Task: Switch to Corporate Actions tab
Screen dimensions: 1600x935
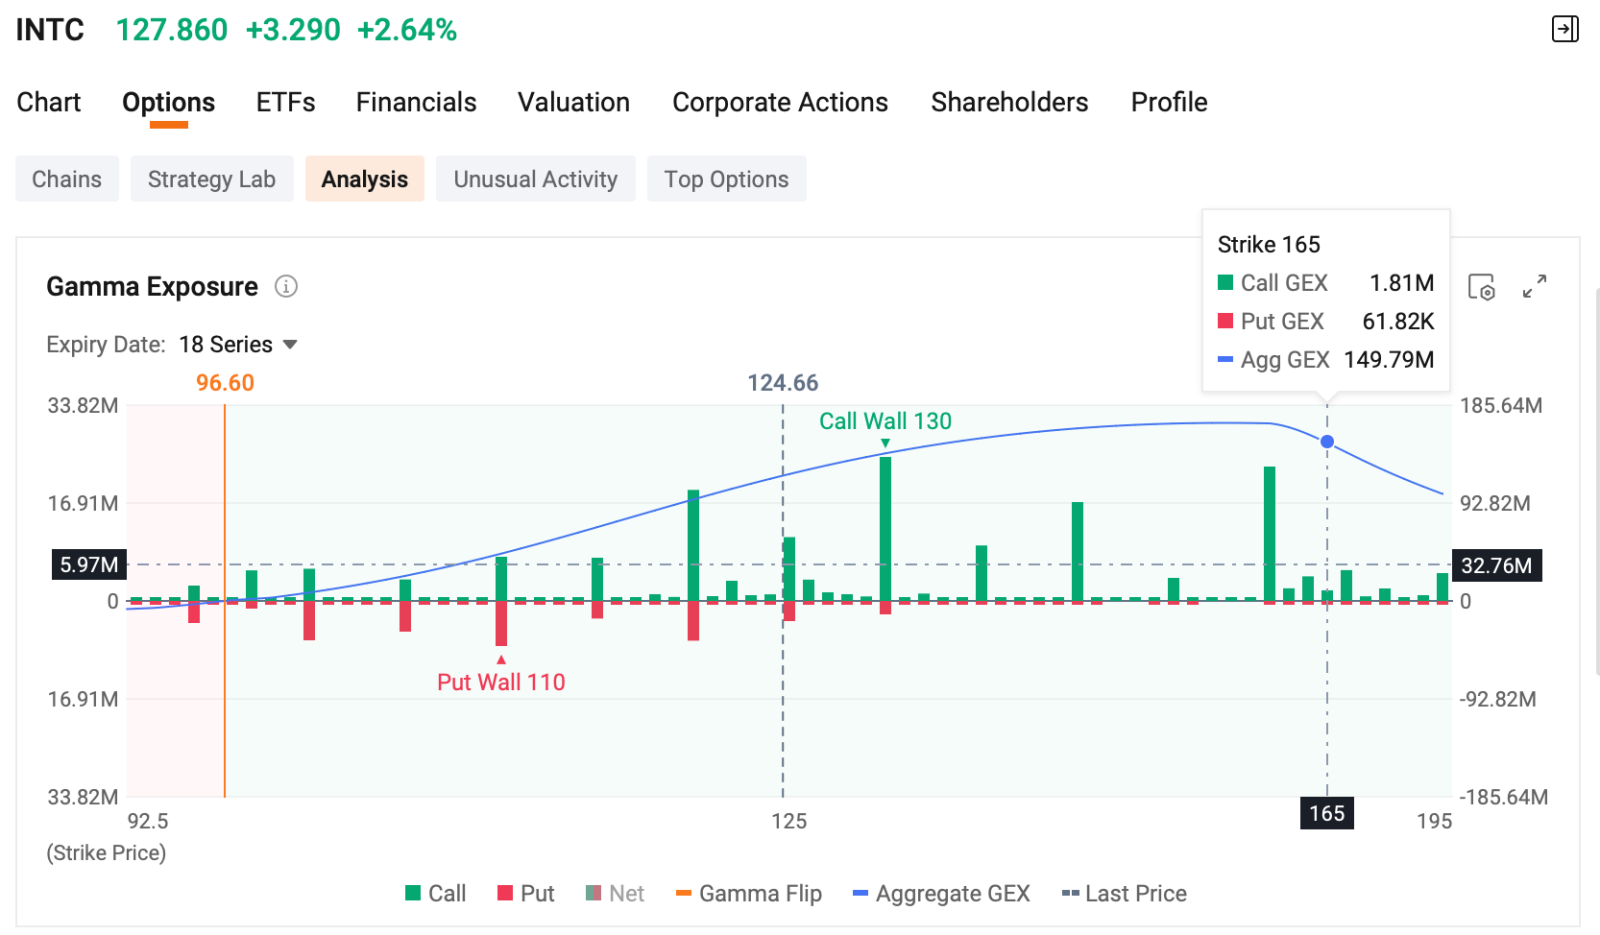Action: (780, 102)
